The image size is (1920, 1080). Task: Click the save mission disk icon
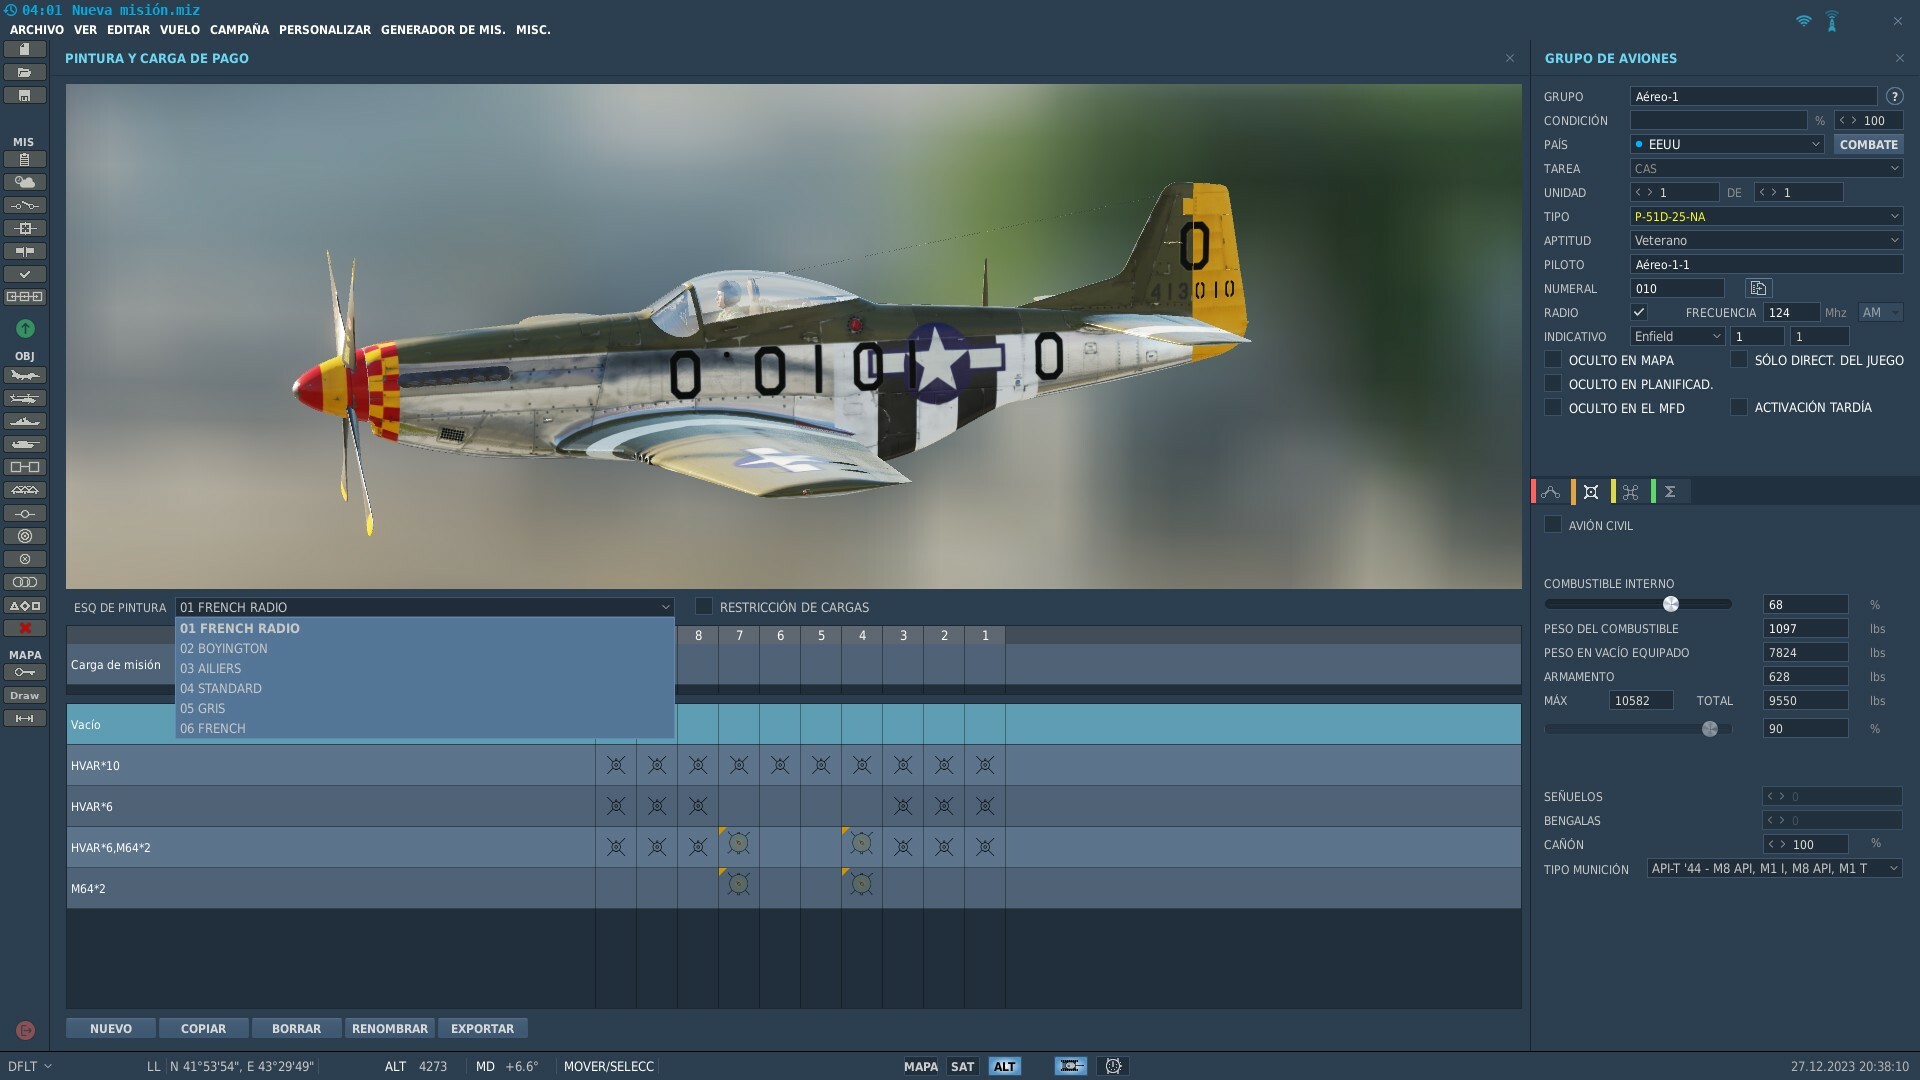[25, 96]
